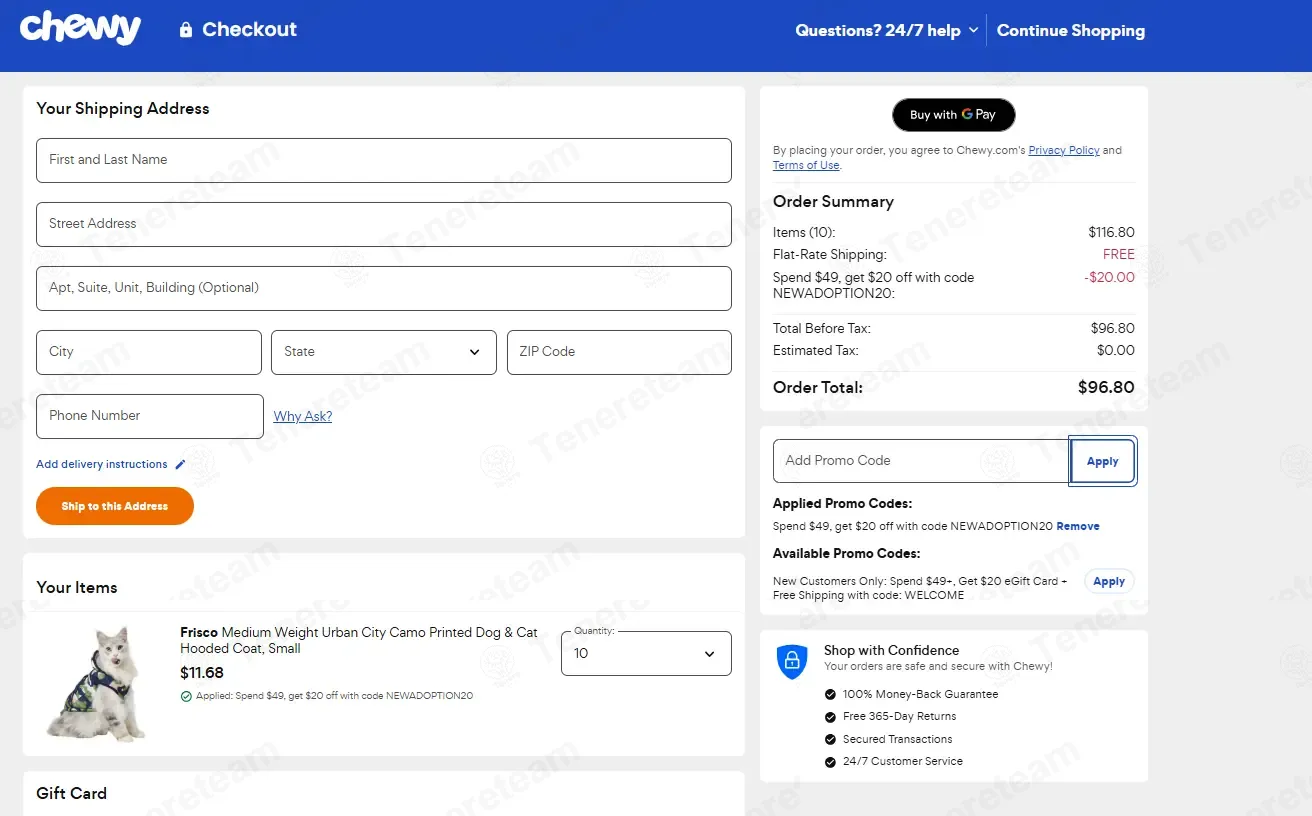The image size is (1312, 816).
Task: Click the Gift Card section heading
Action: coord(71,793)
